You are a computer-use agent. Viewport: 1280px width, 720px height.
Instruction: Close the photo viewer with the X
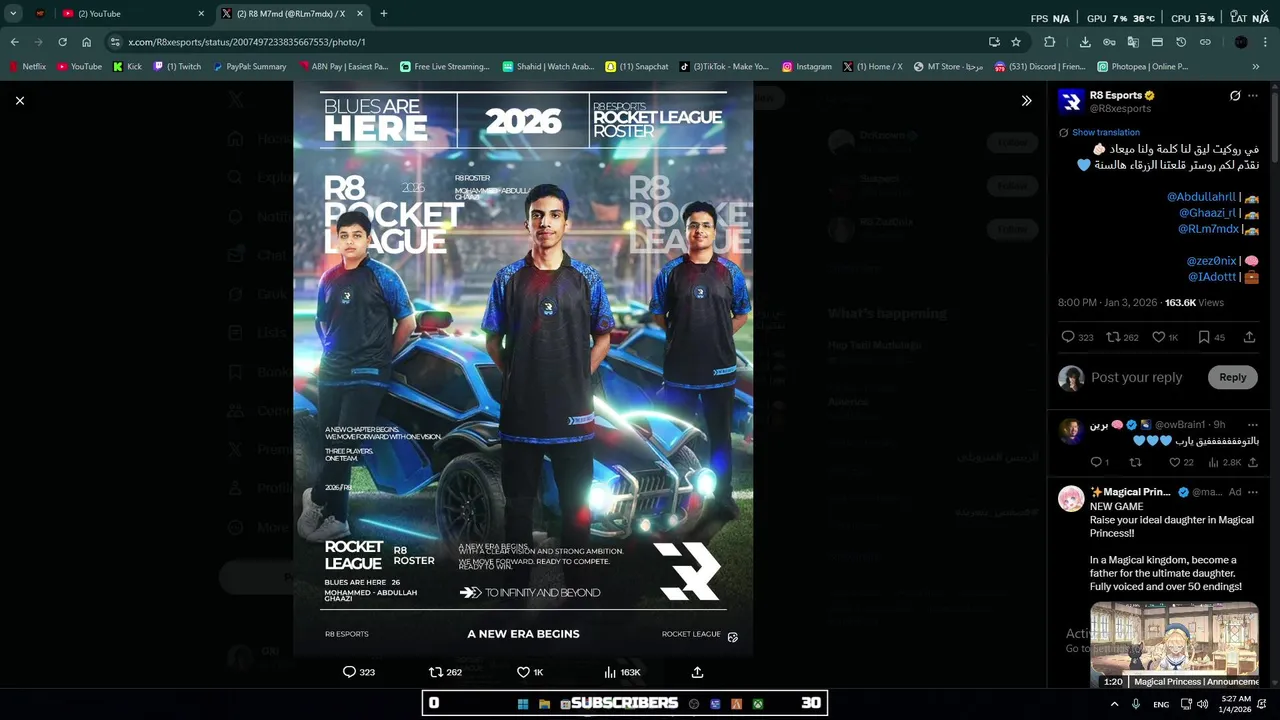coord(19,100)
